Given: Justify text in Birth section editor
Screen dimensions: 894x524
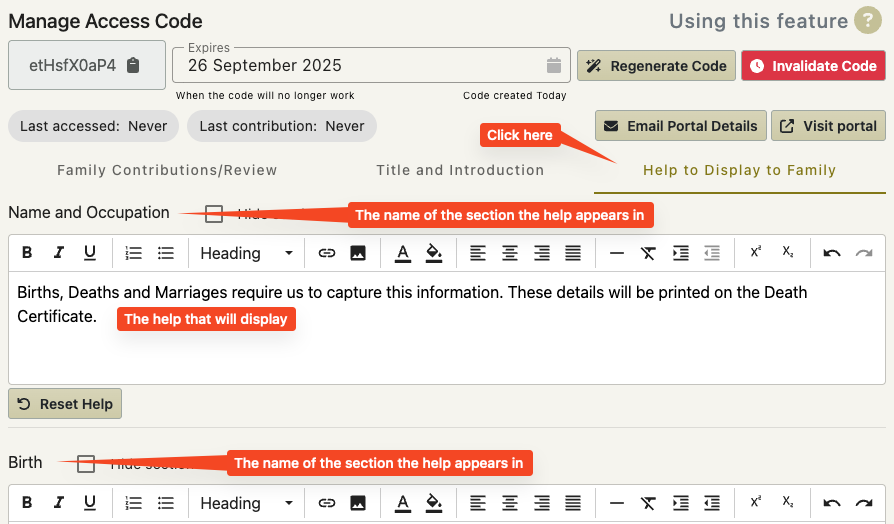Looking at the screenshot, I should 572,502.
